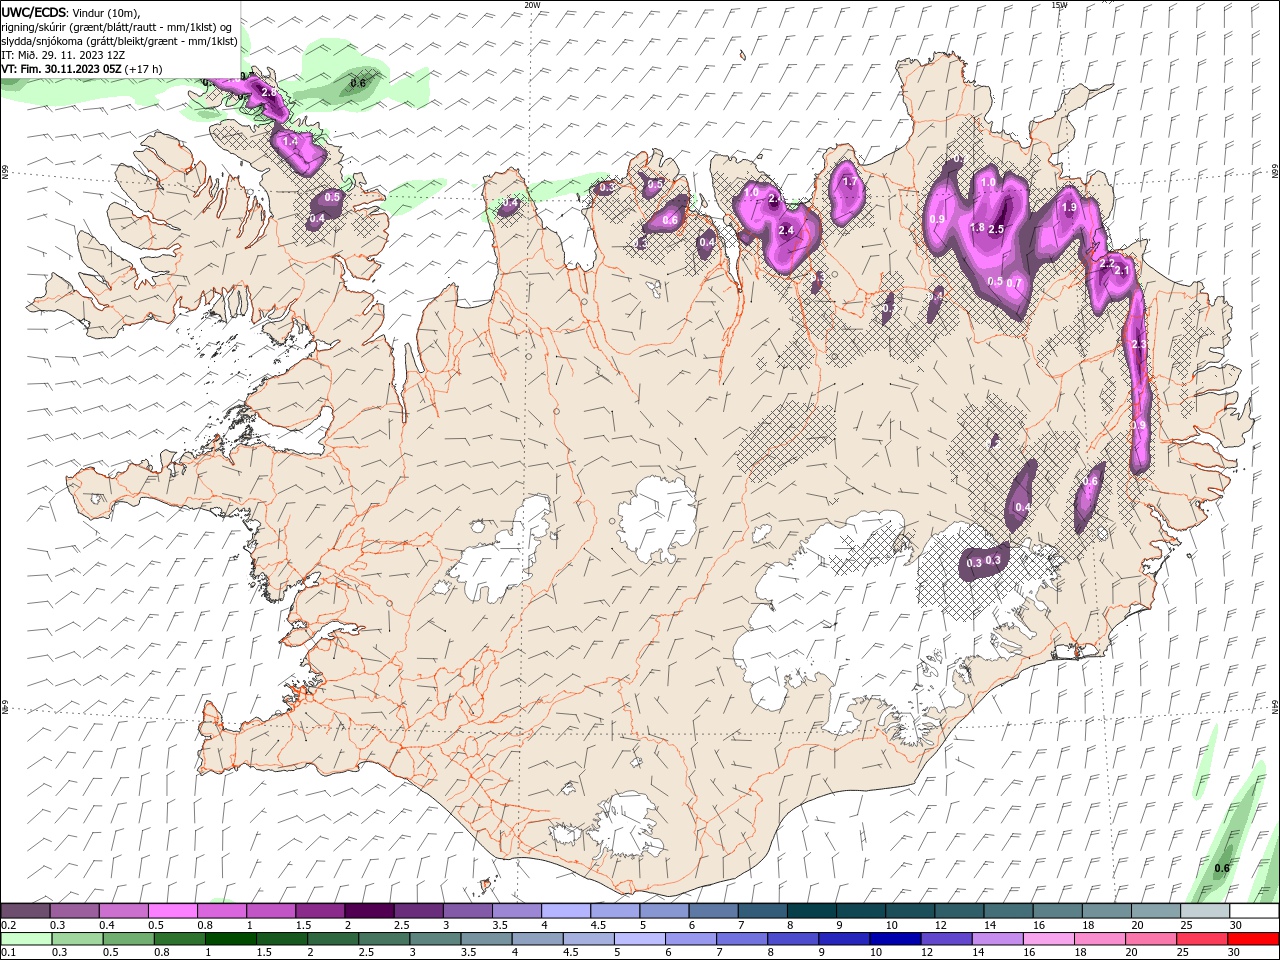Click the light pink 16 swatch in lower legend row
The image size is (1280, 960).
click(1048, 939)
